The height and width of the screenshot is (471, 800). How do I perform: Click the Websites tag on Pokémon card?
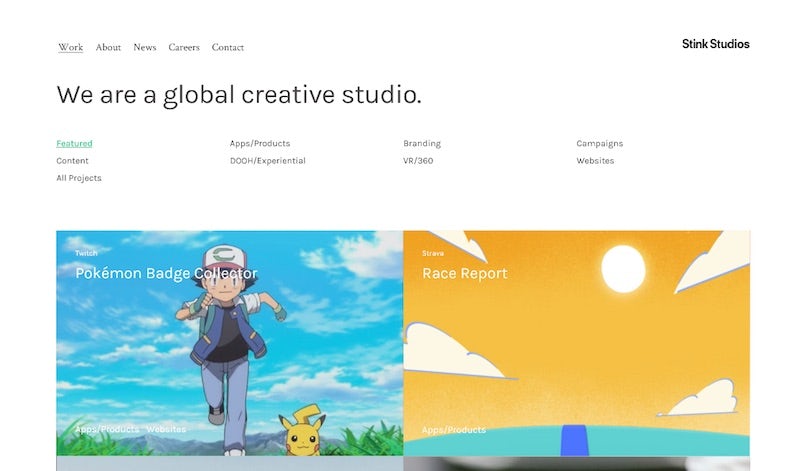(166, 430)
